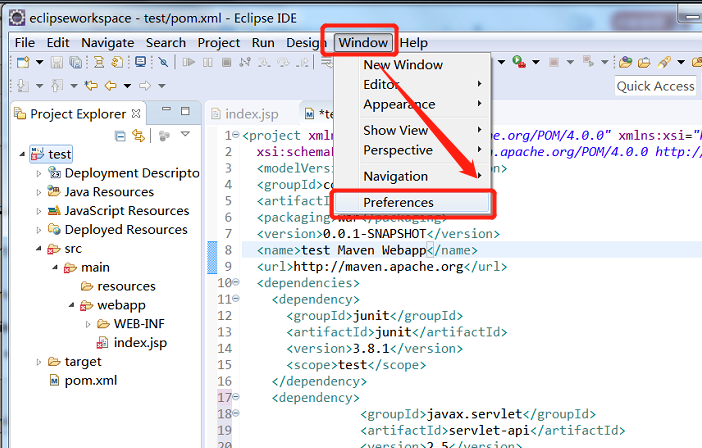This screenshot has width=702, height=448.
Task: Toggle Link with Editor in Project Explorer
Action: tap(139, 136)
